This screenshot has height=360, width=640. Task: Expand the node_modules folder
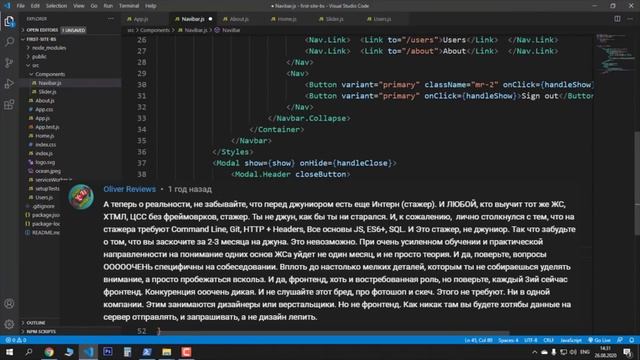[x=49, y=48]
